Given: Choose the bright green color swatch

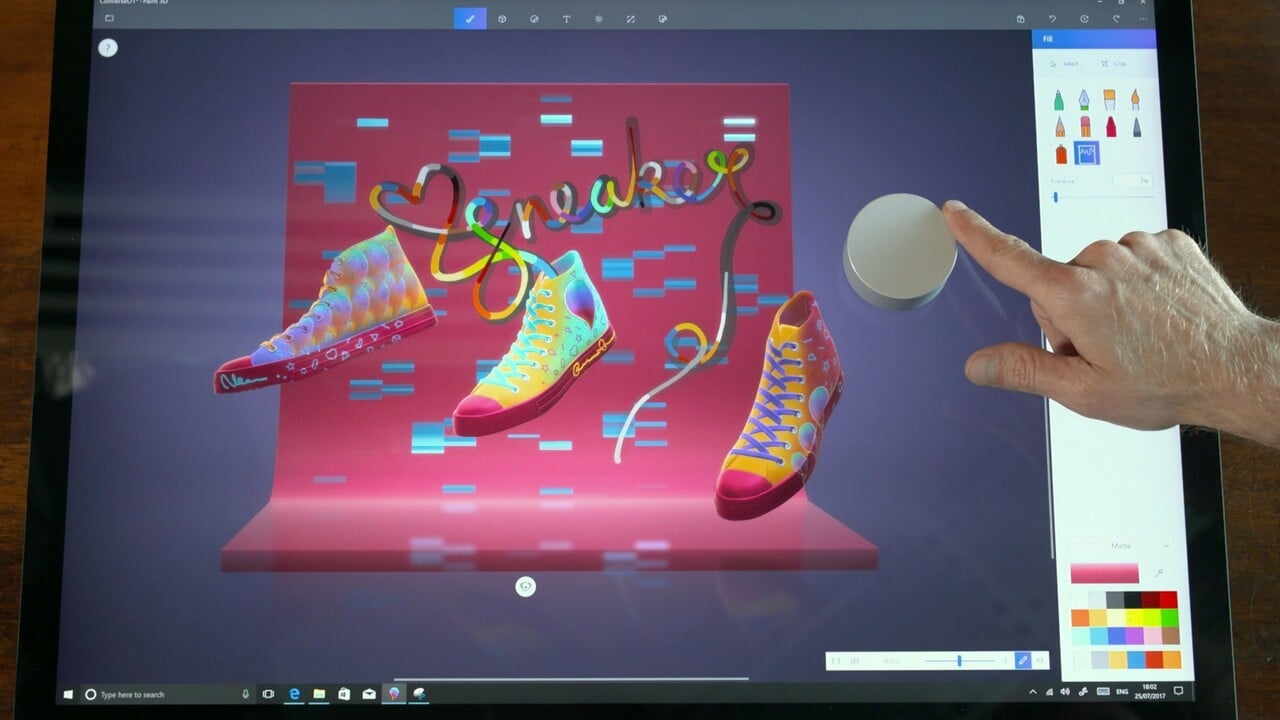Looking at the screenshot, I should (1169, 617).
